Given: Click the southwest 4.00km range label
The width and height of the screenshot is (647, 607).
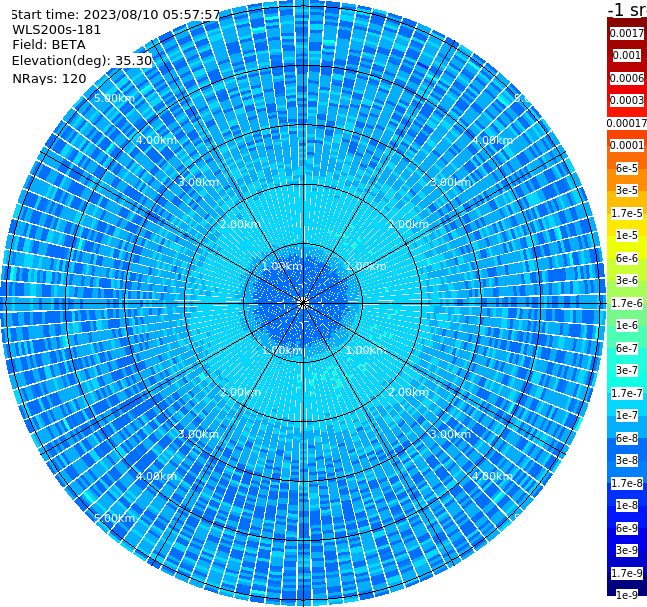Looking at the screenshot, I should [x=156, y=476].
